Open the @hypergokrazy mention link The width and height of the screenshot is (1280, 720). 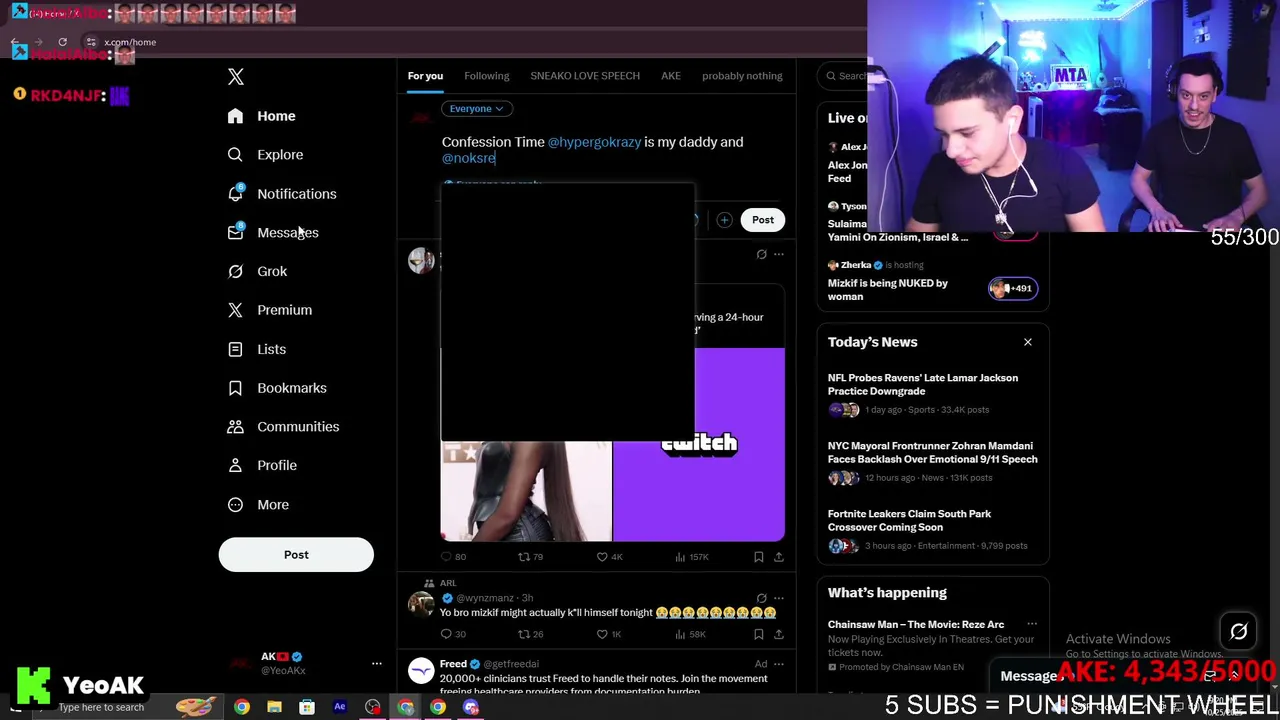click(x=594, y=142)
